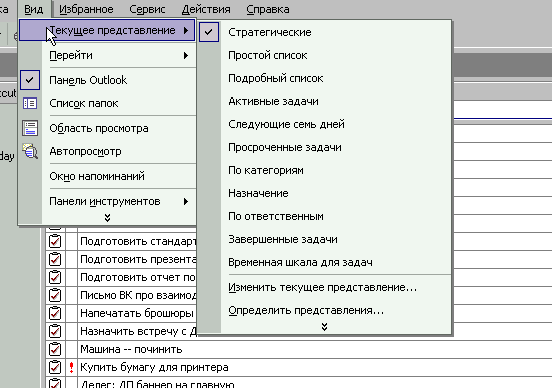Expand hidden items in the Вид menu

[x=107, y=218]
